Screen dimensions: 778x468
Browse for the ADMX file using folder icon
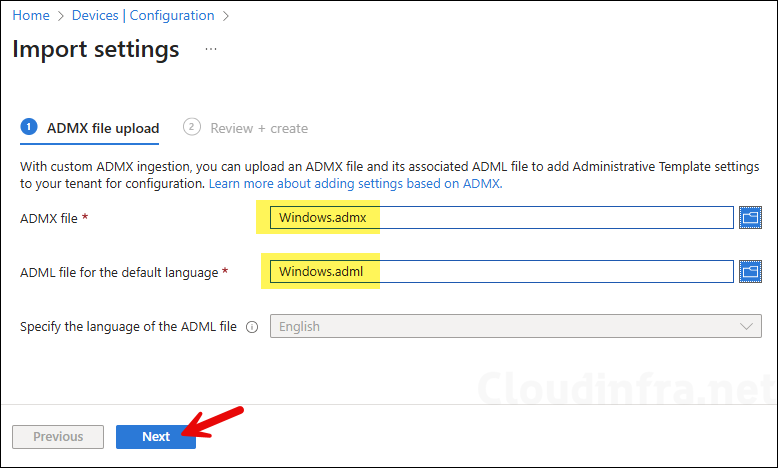click(x=750, y=217)
